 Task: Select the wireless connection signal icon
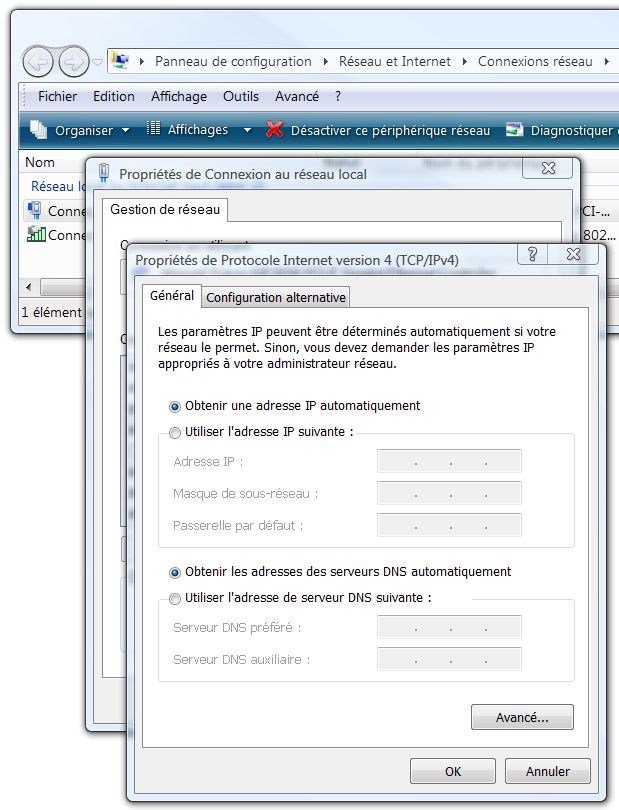[x=36, y=235]
